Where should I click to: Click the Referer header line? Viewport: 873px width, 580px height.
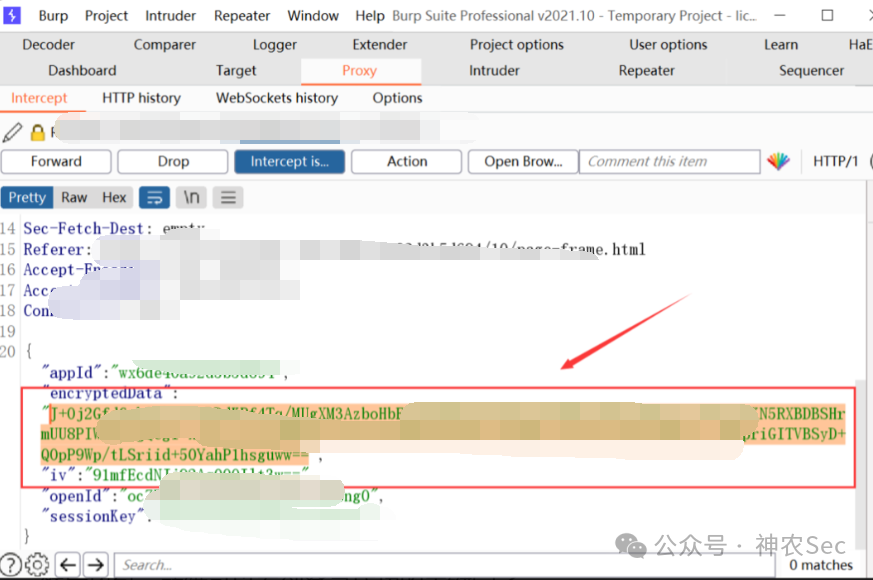334,249
